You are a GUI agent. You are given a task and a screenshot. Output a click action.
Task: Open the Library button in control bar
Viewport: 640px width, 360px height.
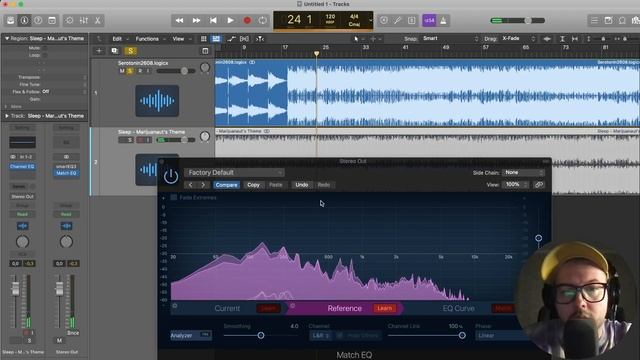click(x=11, y=20)
